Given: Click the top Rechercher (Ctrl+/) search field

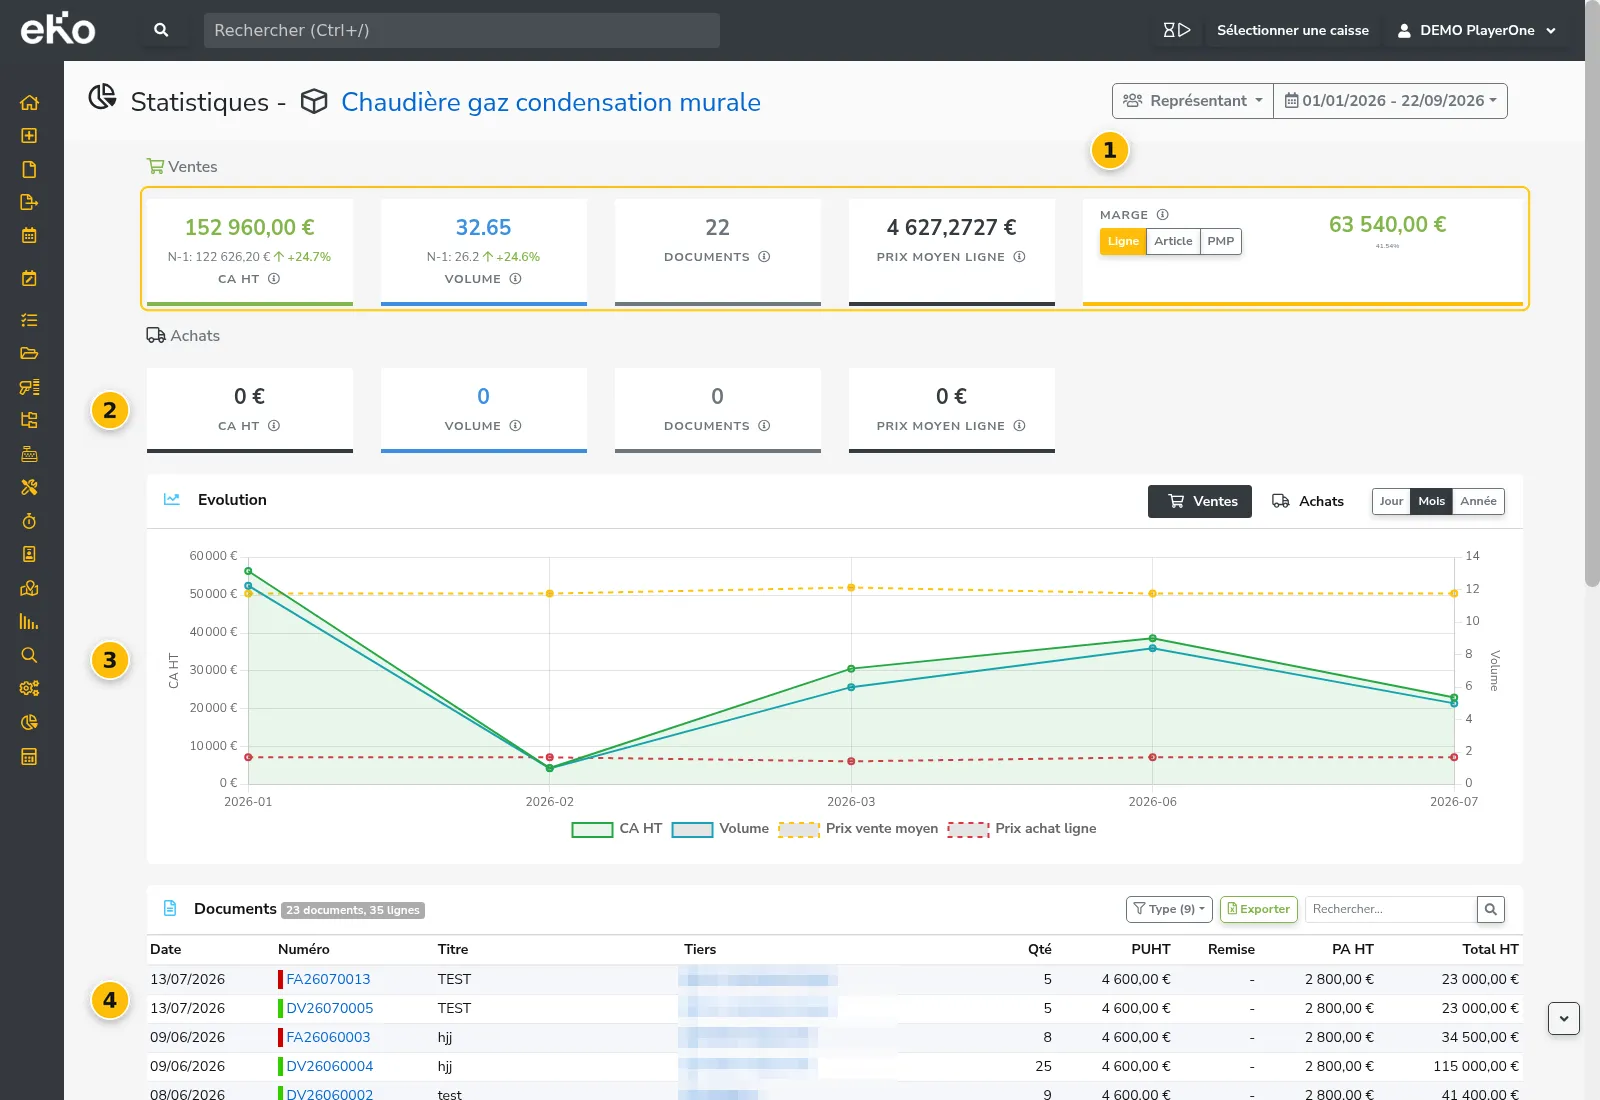Looking at the screenshot, I should pos(461,30).
